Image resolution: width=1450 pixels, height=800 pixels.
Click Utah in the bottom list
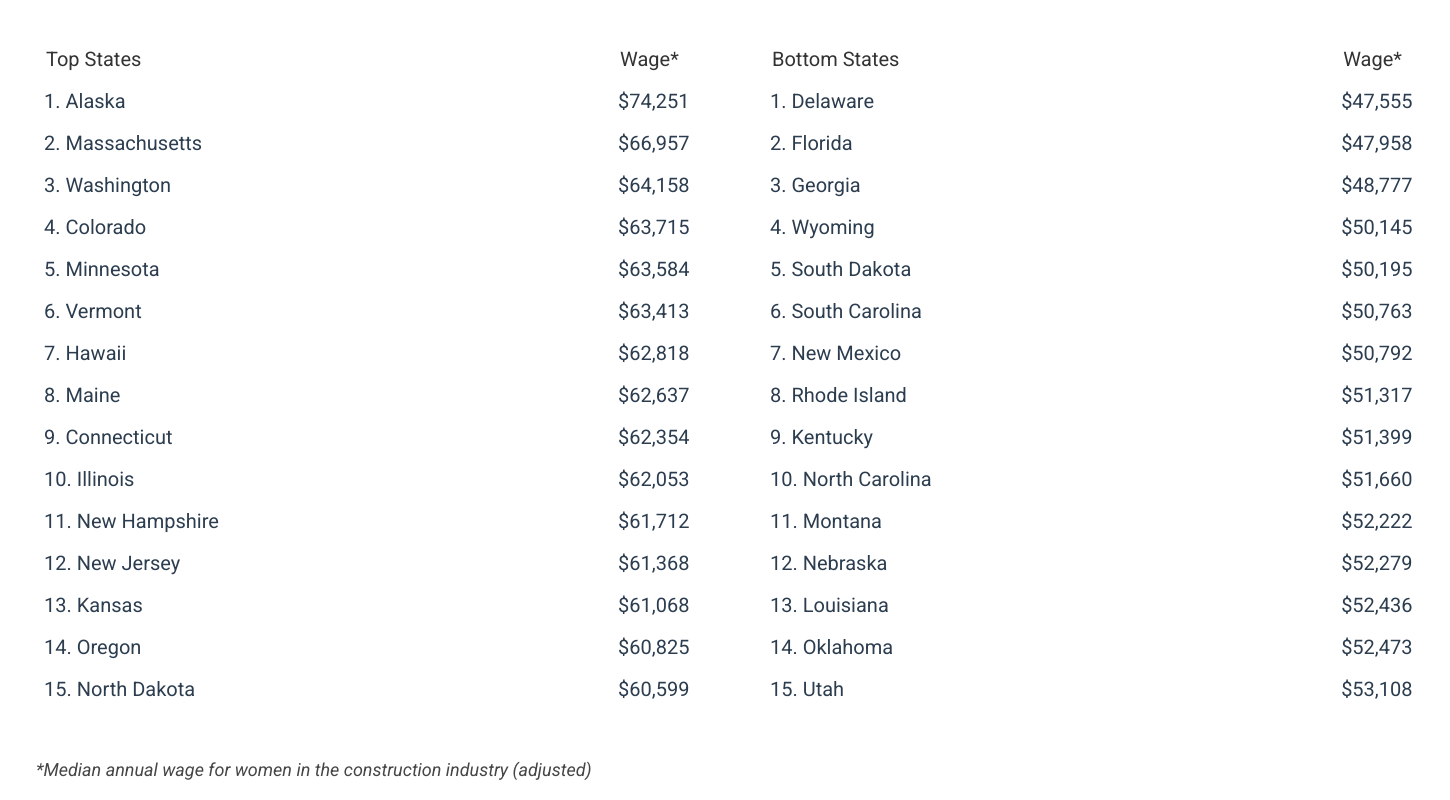(x=807, y=689)
